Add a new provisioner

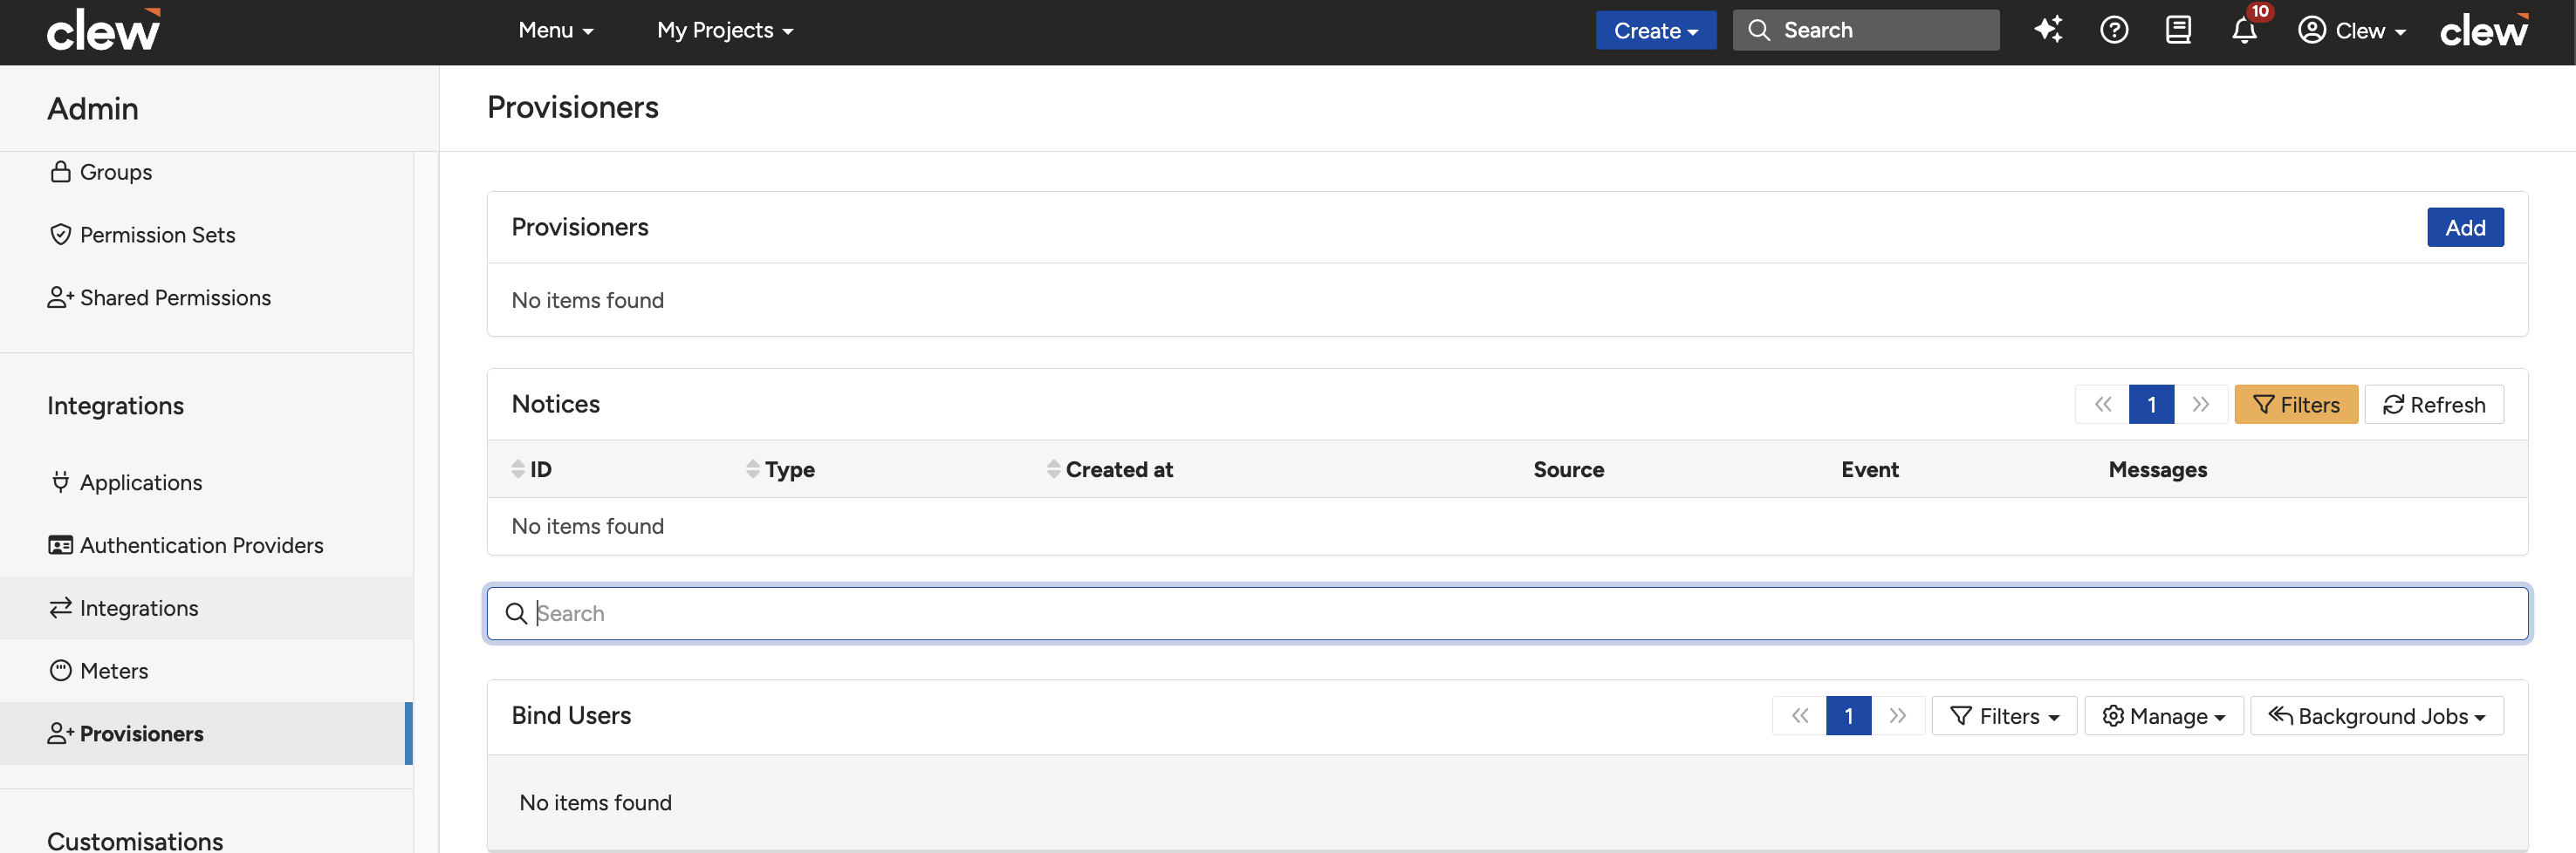2465,227
